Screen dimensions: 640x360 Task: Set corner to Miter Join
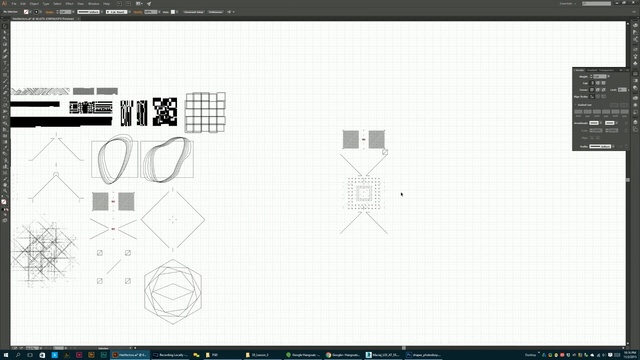pyautogui.click(x=592, y=90)
